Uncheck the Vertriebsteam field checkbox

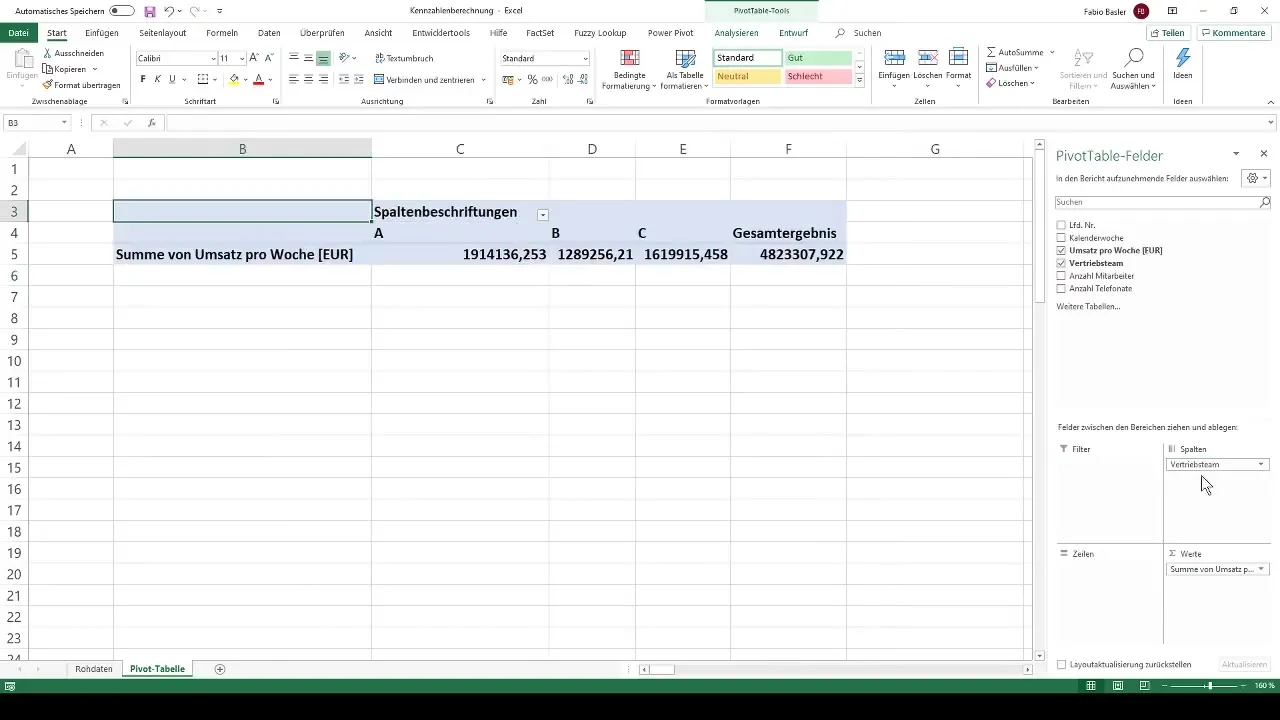coord(1061,263)
